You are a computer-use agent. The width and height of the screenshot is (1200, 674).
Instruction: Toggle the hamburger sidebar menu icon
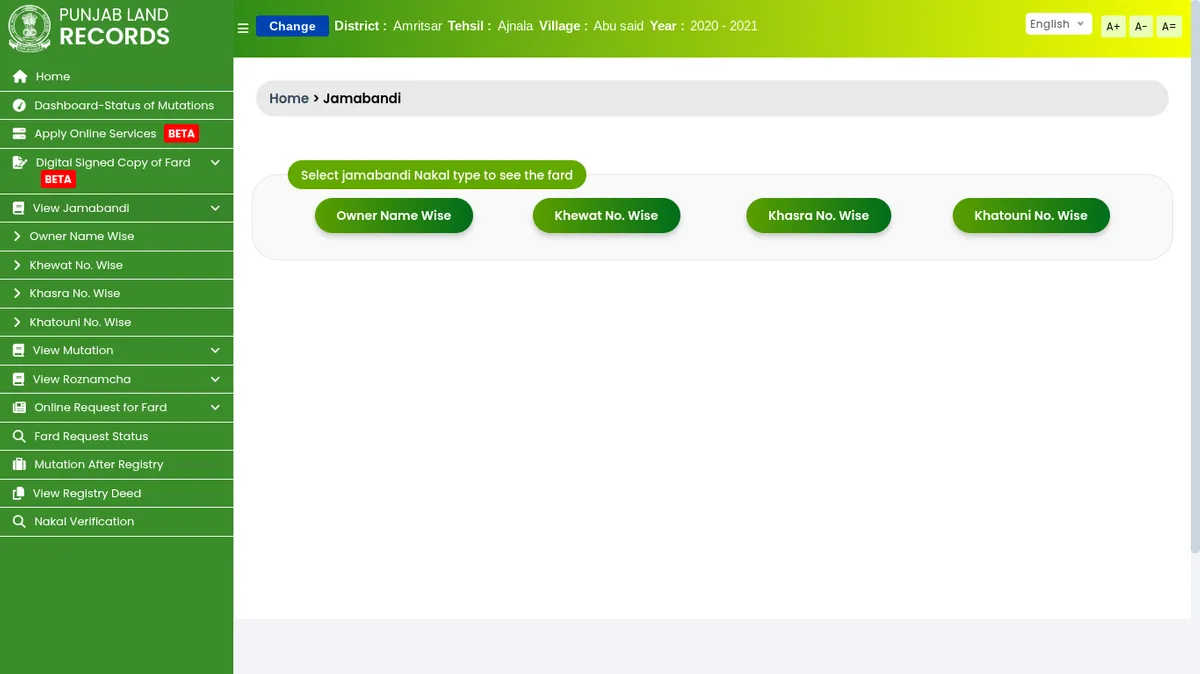pos(243,28)
